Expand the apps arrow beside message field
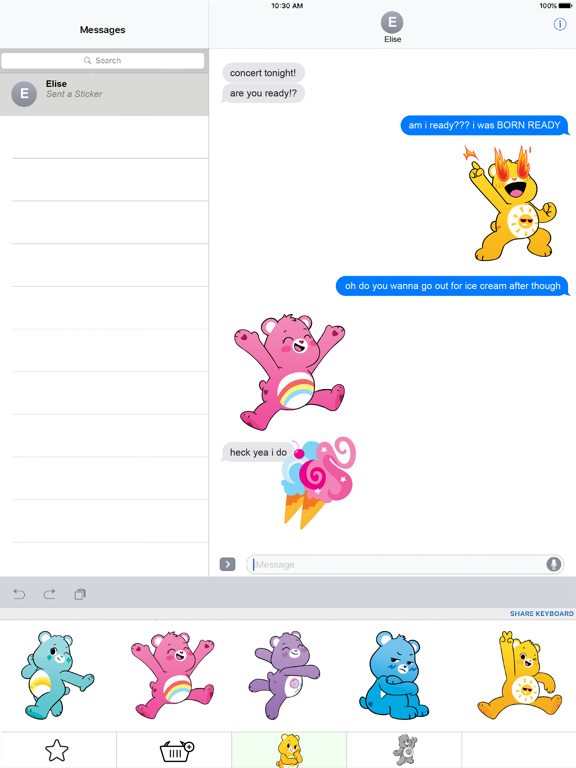This screenshot has height=768, width=576. (x=227, y=564)
